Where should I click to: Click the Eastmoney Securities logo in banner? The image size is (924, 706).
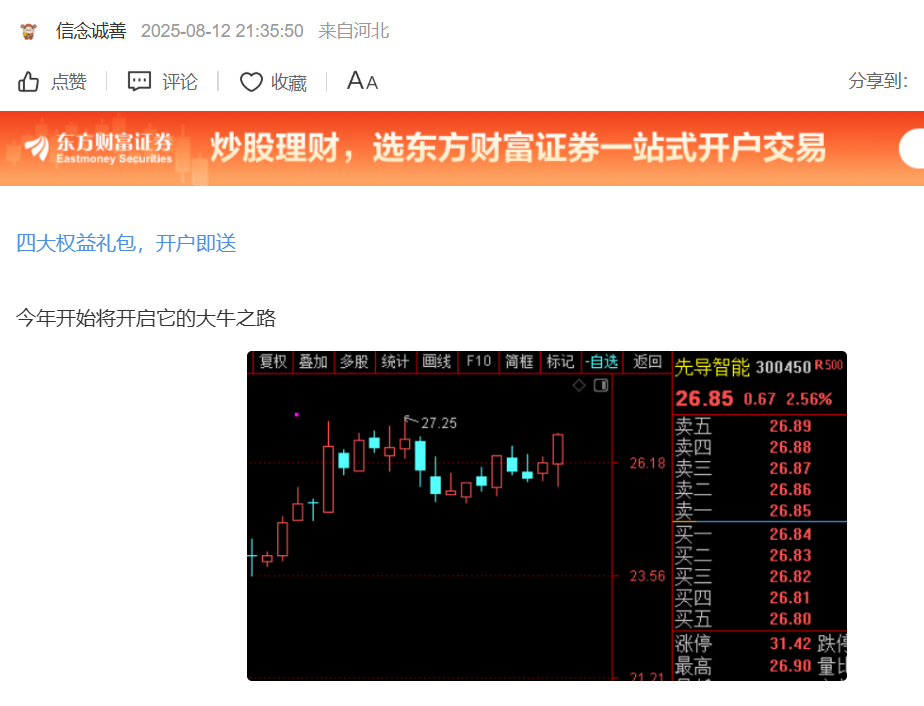coord(98,148)
